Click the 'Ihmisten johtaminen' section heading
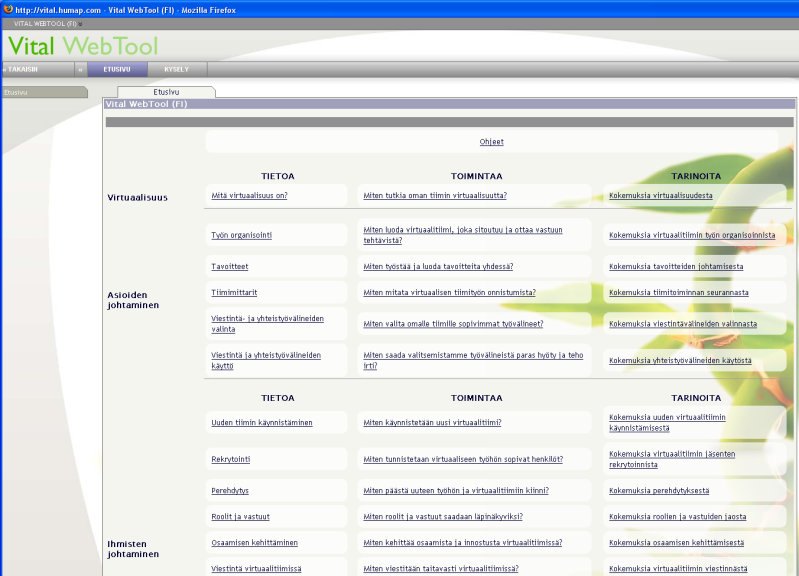The height and width of the screenshot is (576, 799). tap(132, 549)
